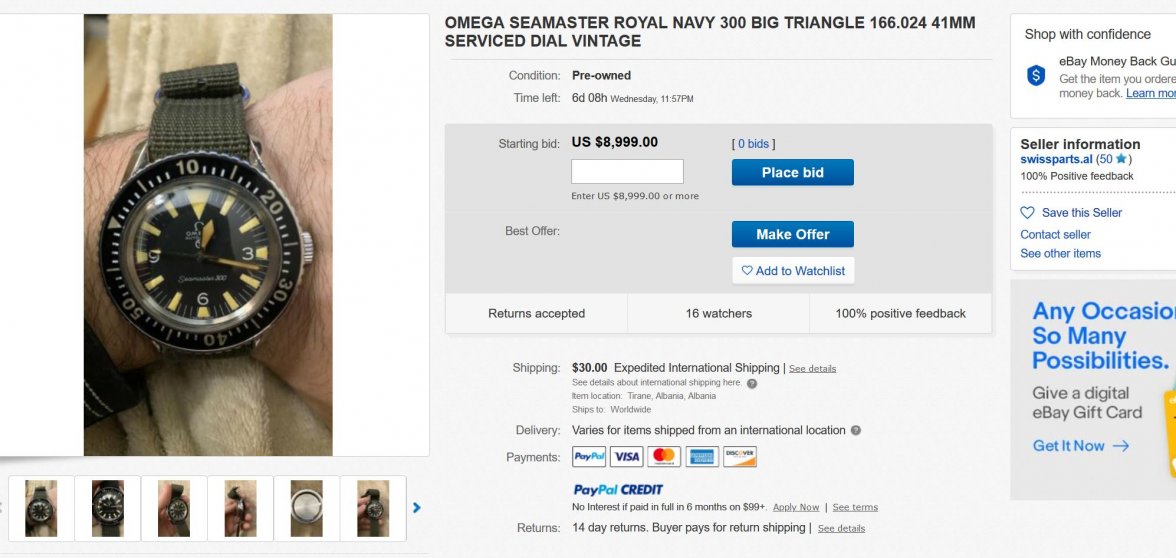Viewport: 1176px width, 558px height.
Task: Click the PayPal payment icon
Action: (x=589, y=457)
